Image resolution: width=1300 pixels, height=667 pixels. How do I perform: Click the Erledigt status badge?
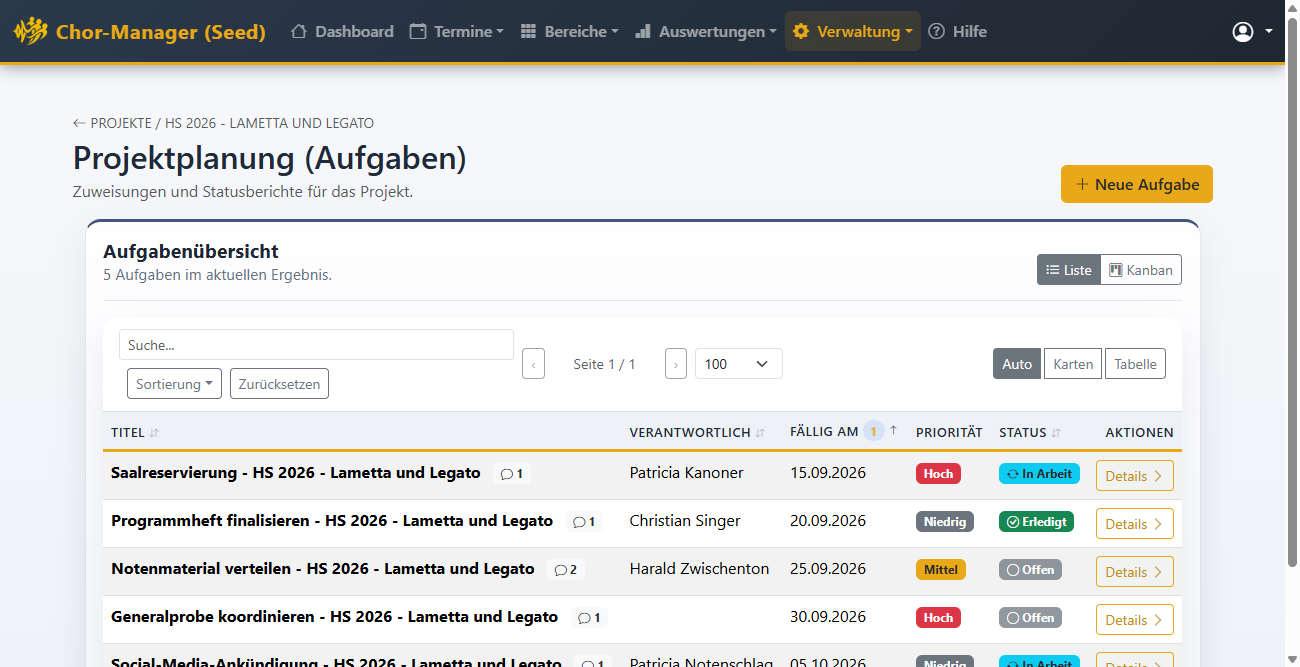(x=1036, y=522)
